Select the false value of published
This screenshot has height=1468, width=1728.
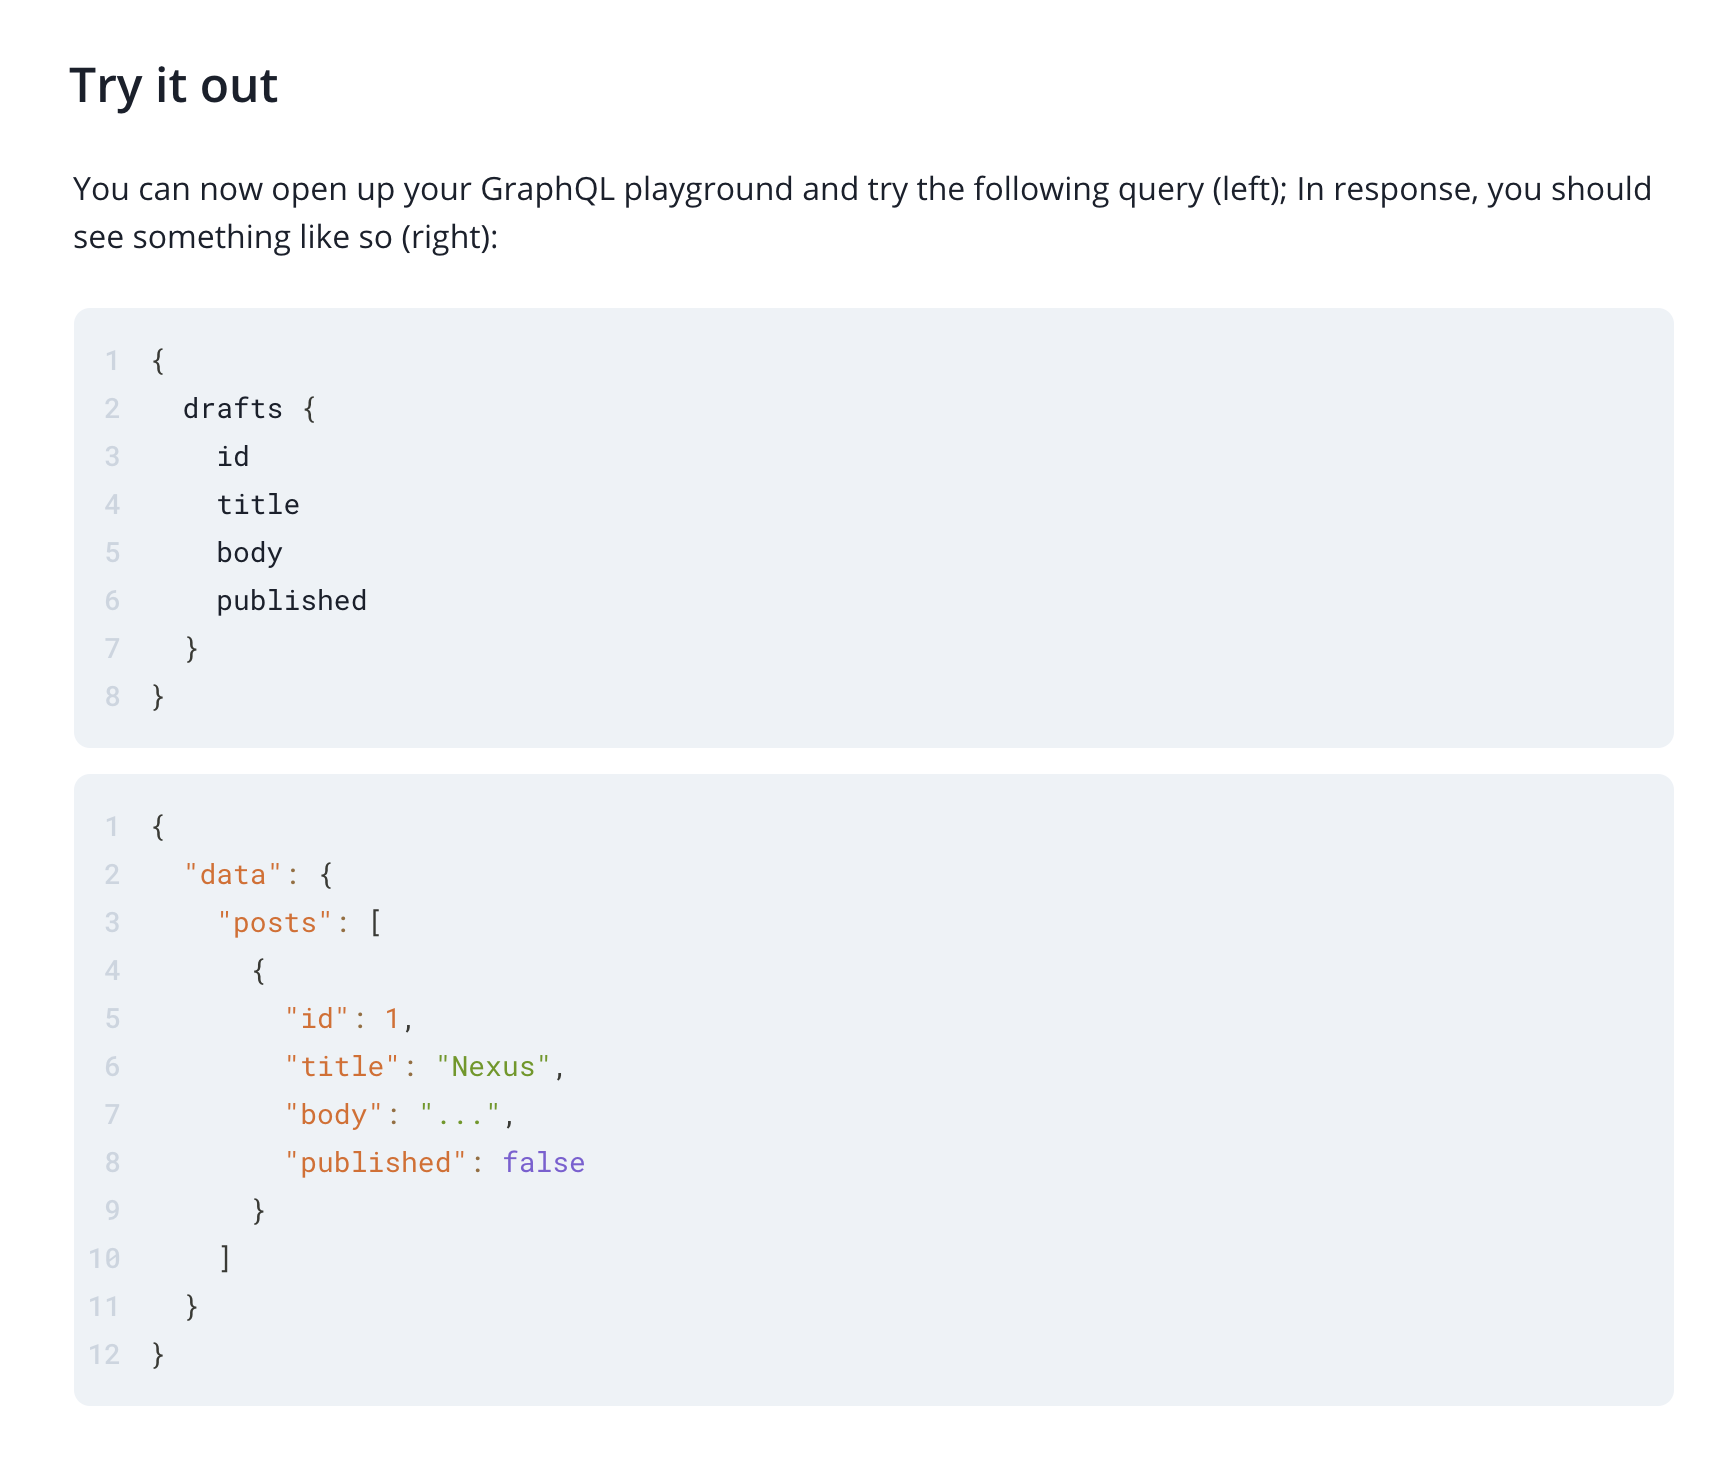pos(543,1162)
